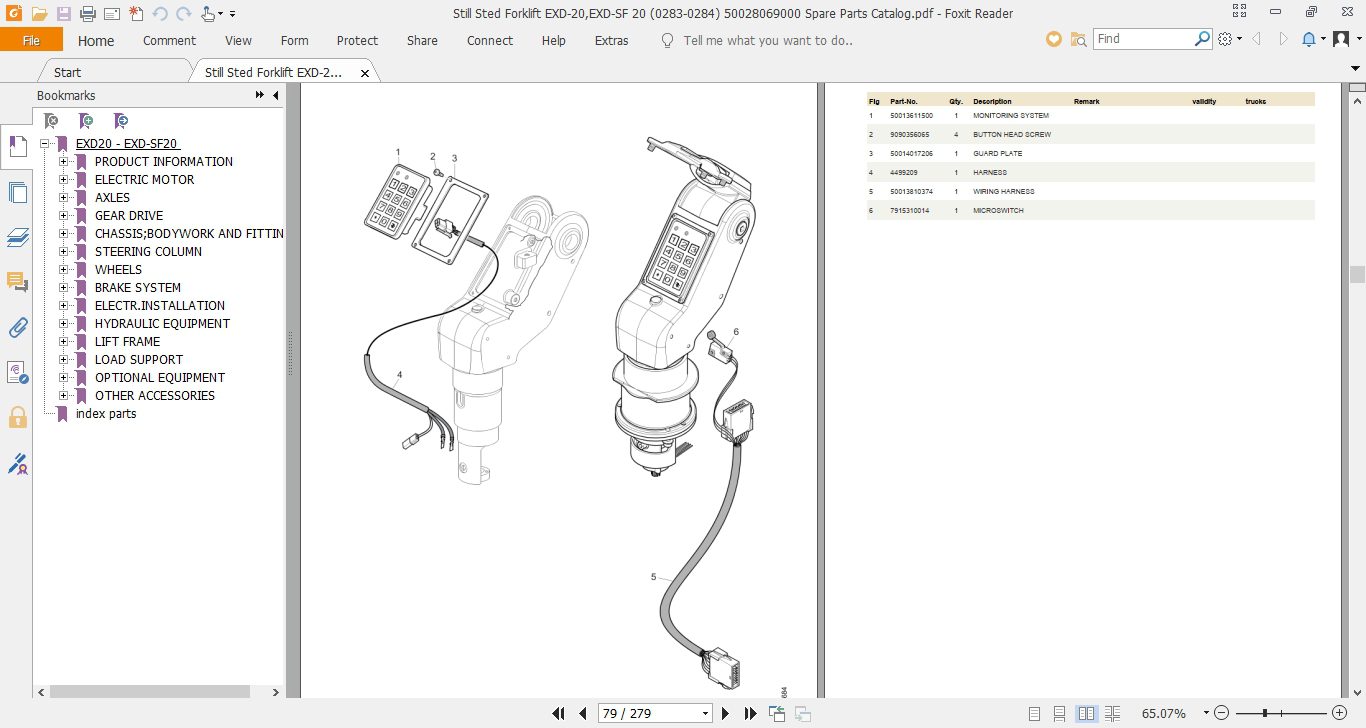This screenshot has height=728, width=1366.
Task: Close the Still Sted Forklift document tab
Action: coord(365,73)
